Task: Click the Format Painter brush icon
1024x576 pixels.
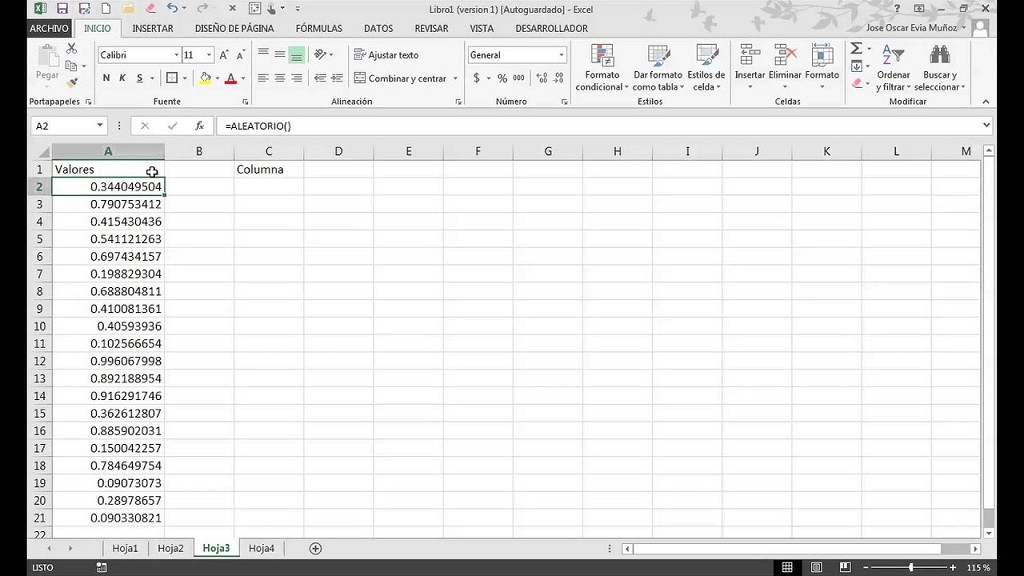Action: click(71, 82)
